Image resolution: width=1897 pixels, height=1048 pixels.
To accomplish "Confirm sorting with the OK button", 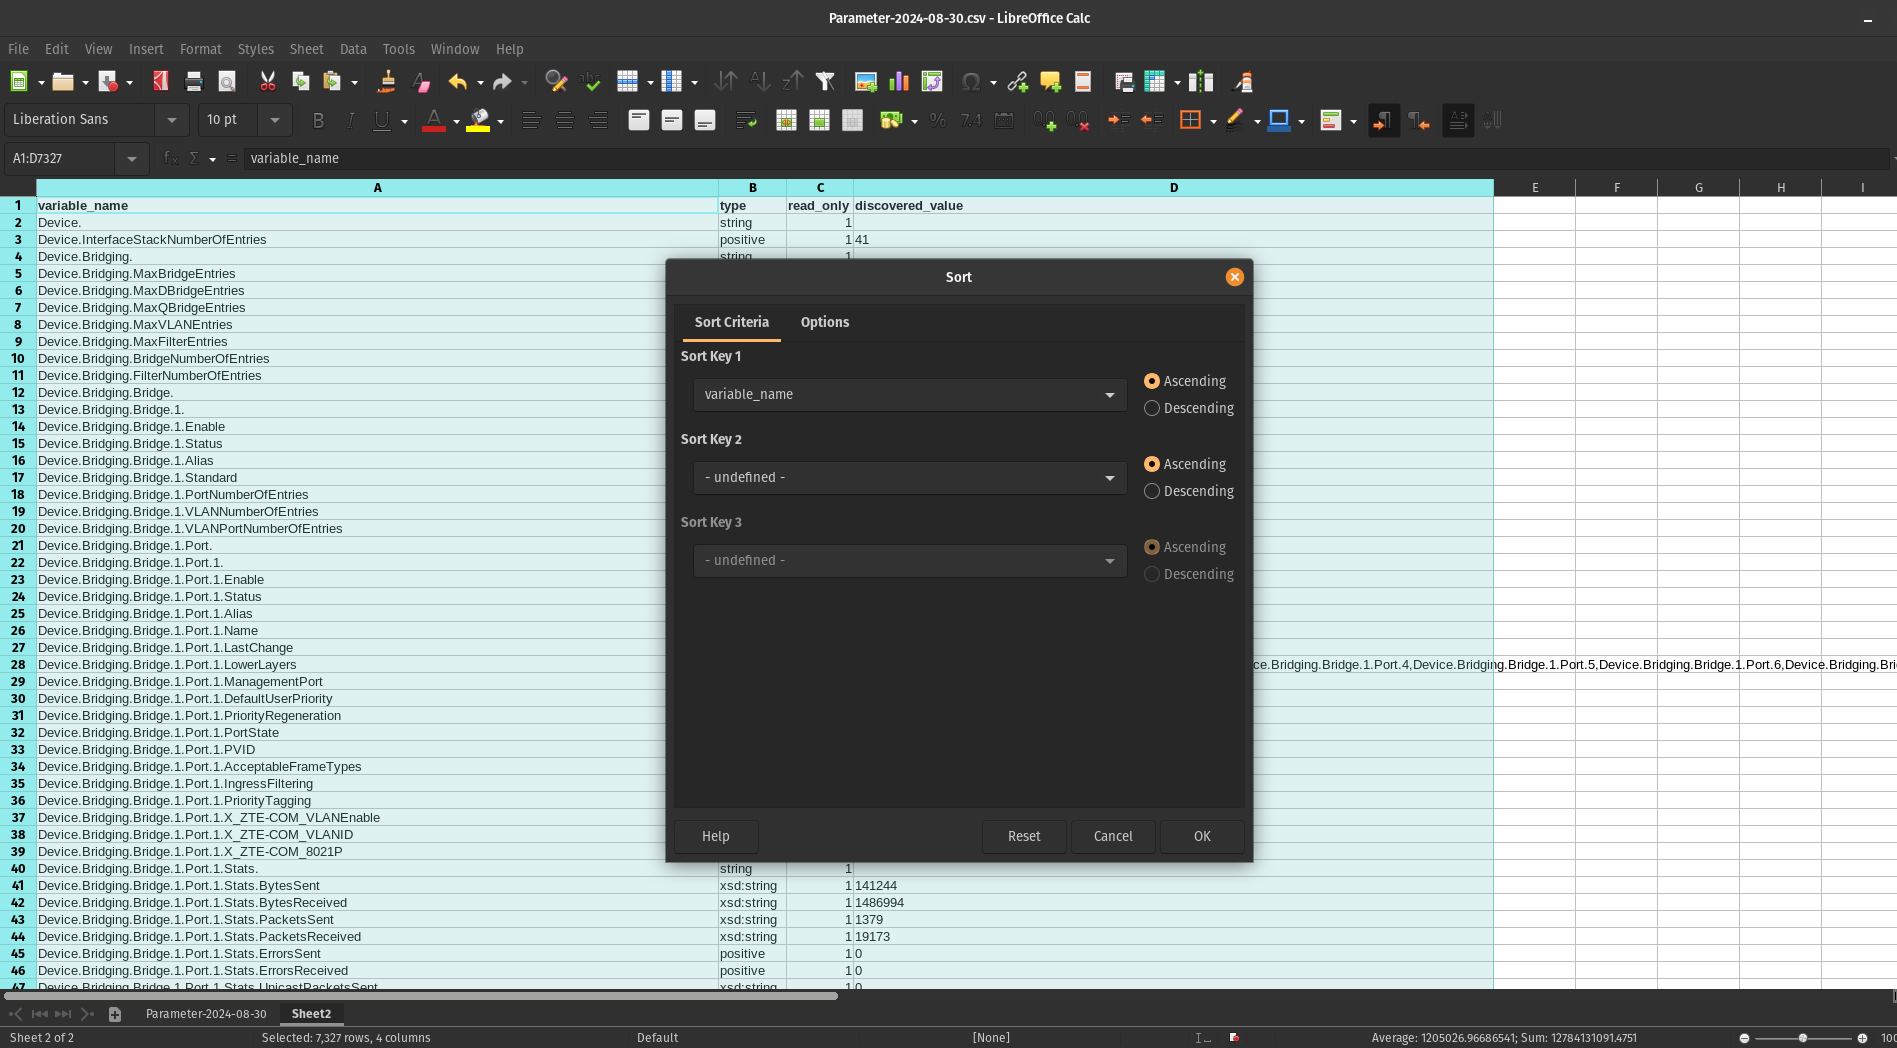I will (1201, 836).
